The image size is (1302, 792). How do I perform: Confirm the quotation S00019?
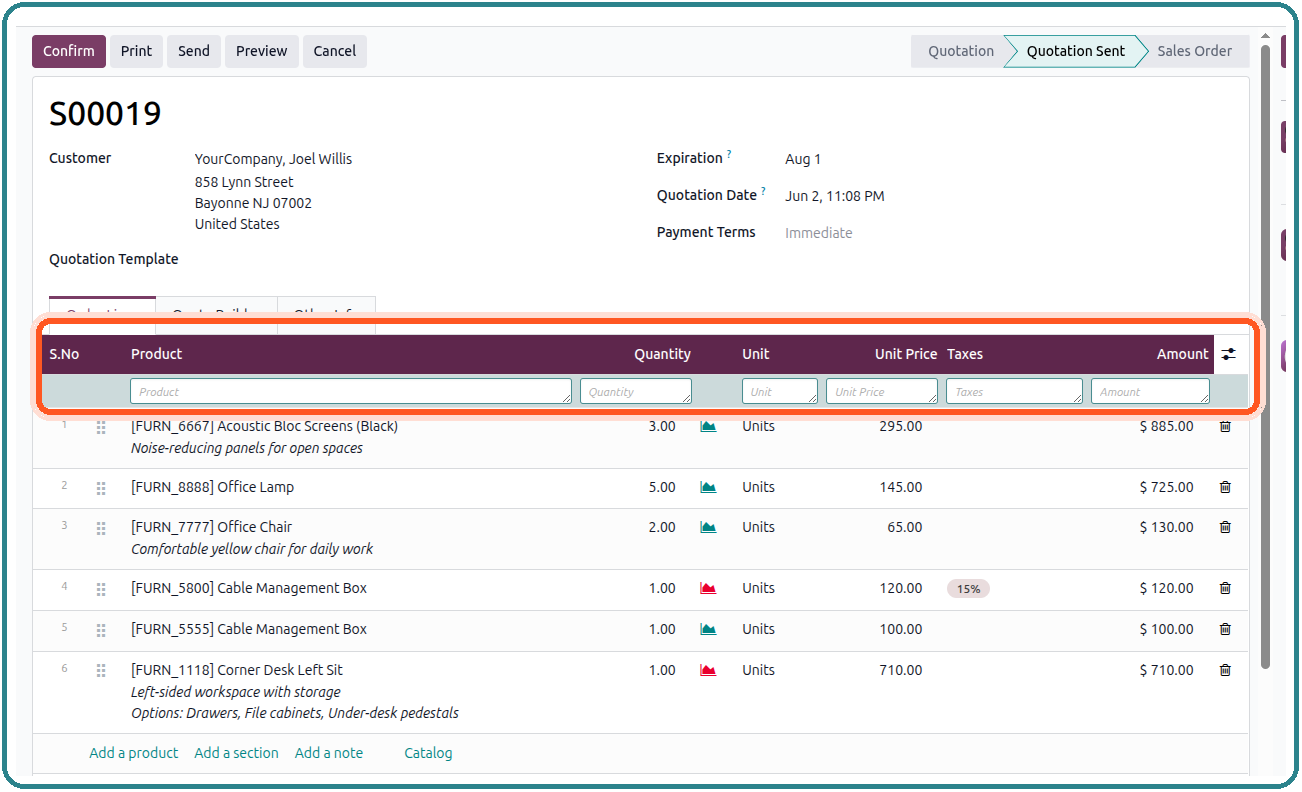click(x=69, y=51)
